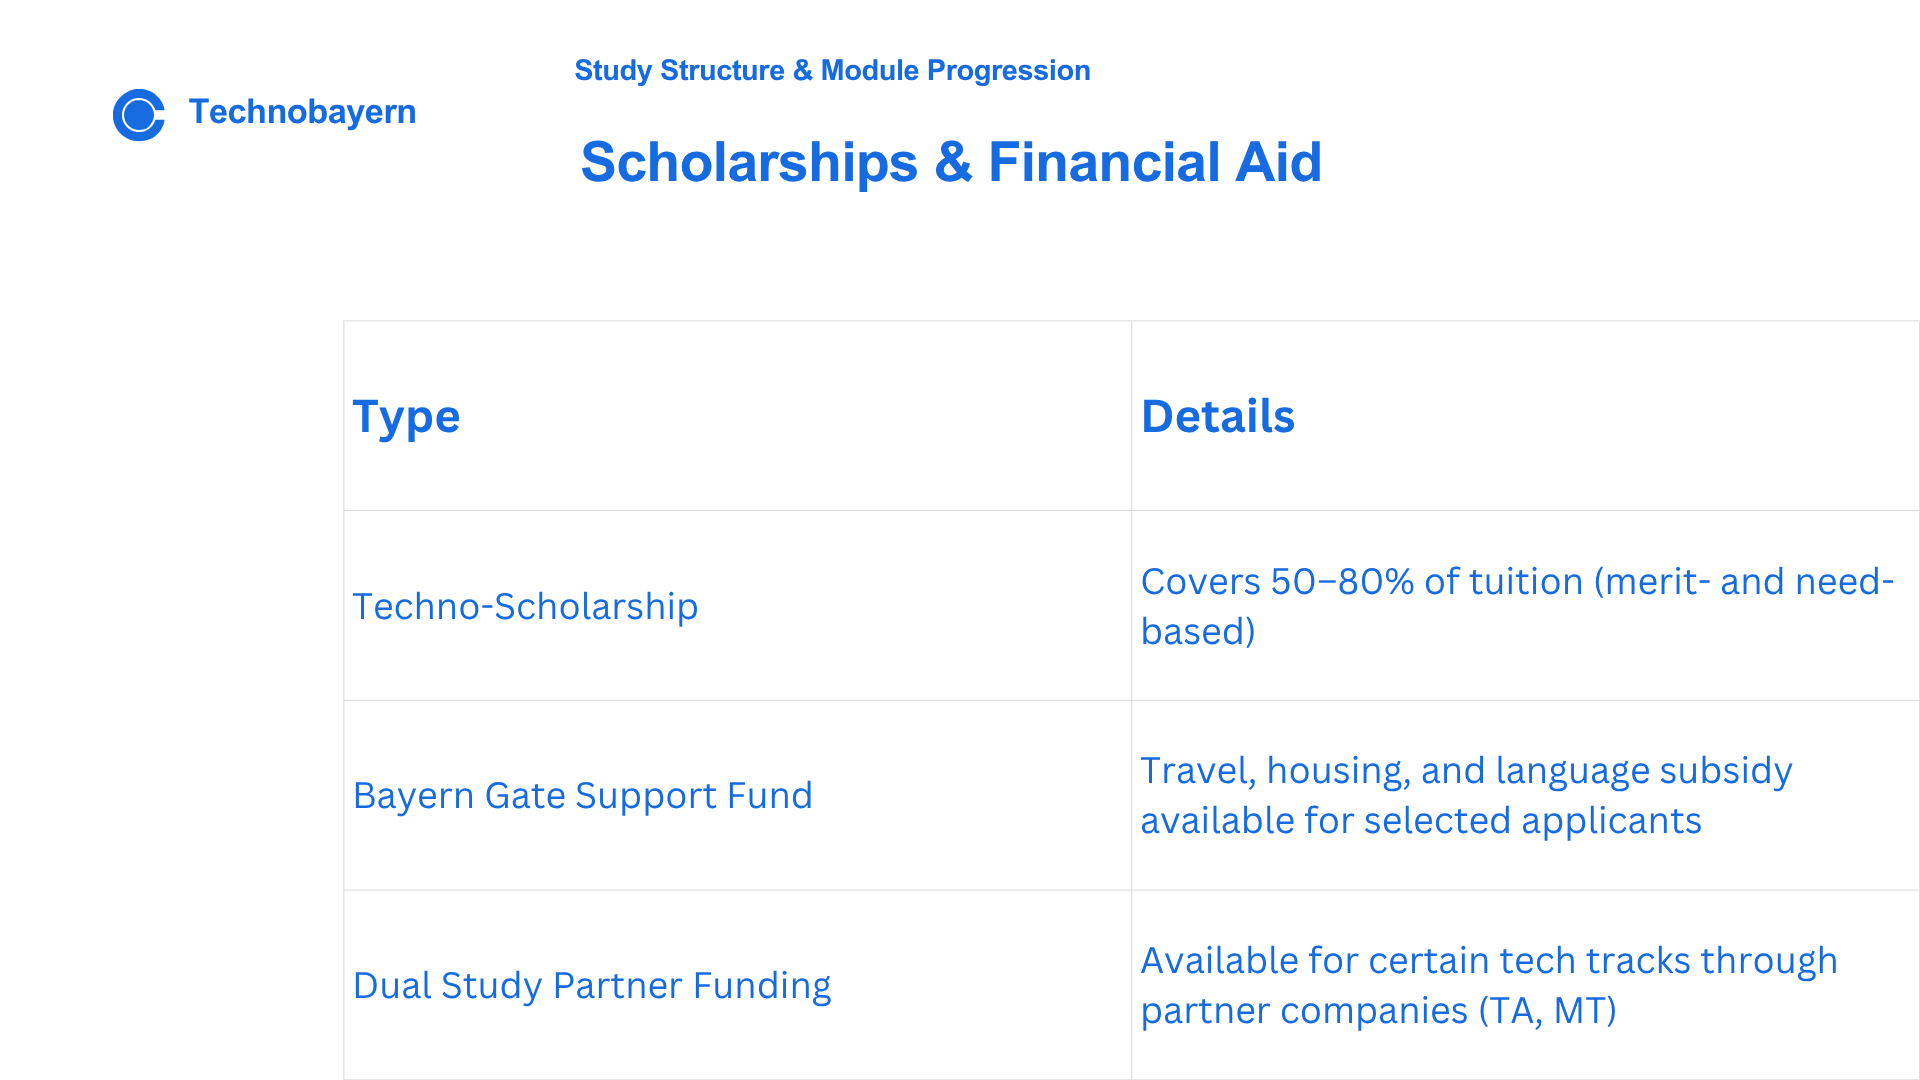Click the travel, housing, language subsidy description
Screen dimensions: 1920x1080
click(1466, 795)
